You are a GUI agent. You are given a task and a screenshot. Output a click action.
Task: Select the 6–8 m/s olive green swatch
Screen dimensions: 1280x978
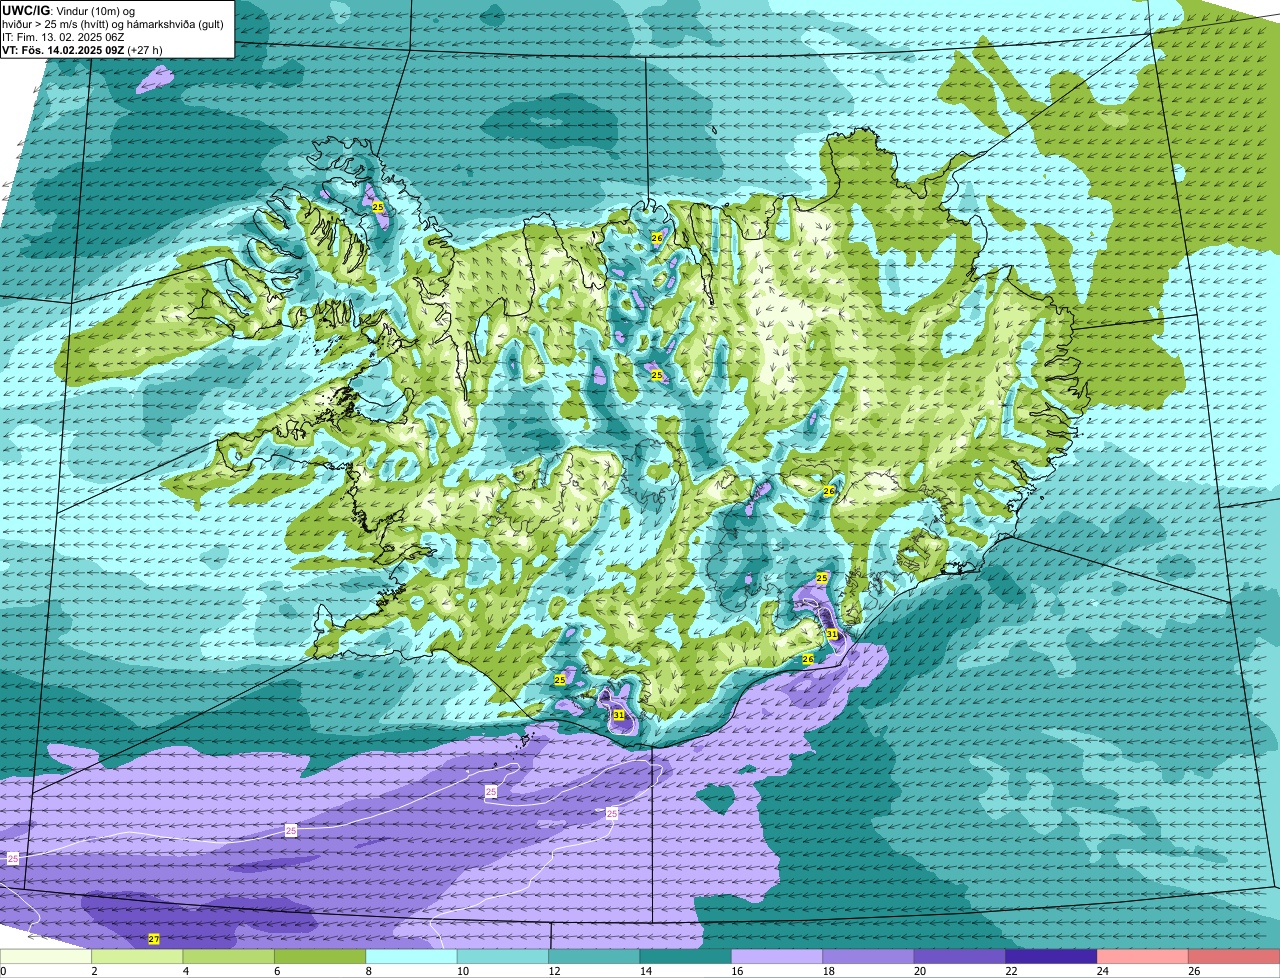[320, 956]
